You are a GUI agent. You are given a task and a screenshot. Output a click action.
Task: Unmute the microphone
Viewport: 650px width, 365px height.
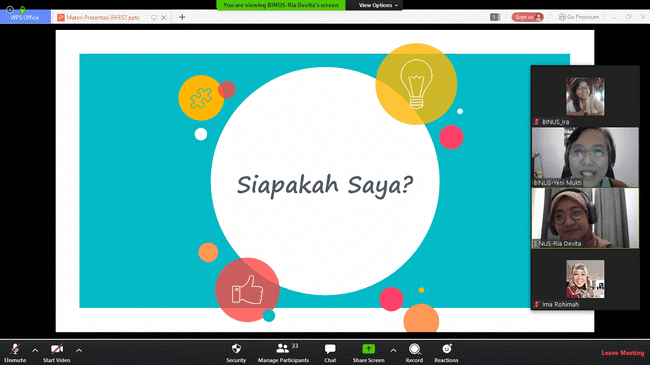click(15, 353)
